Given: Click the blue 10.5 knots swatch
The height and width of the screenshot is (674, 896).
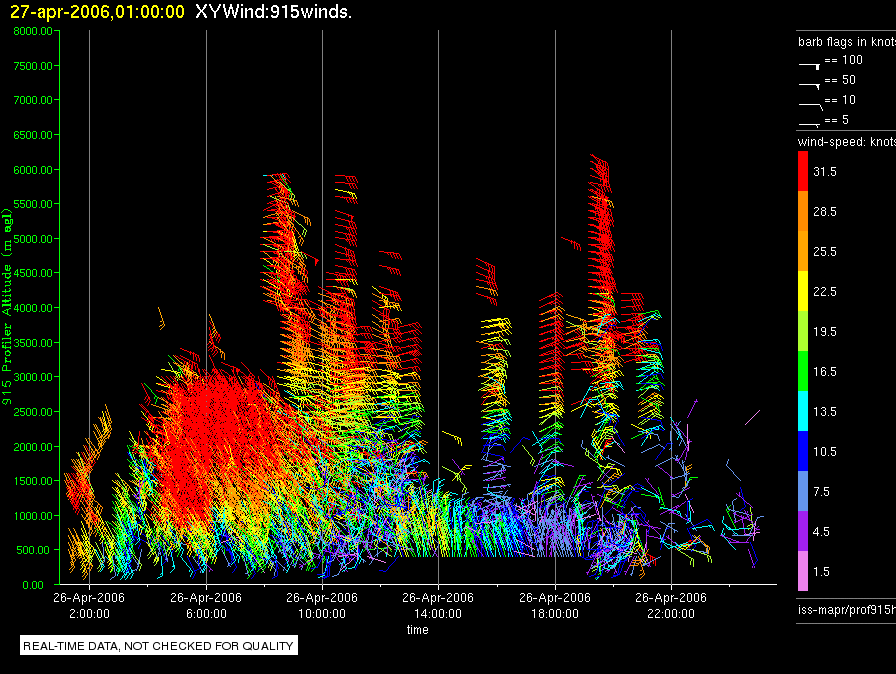Looking at the screenshot, I should click(803, 451).
